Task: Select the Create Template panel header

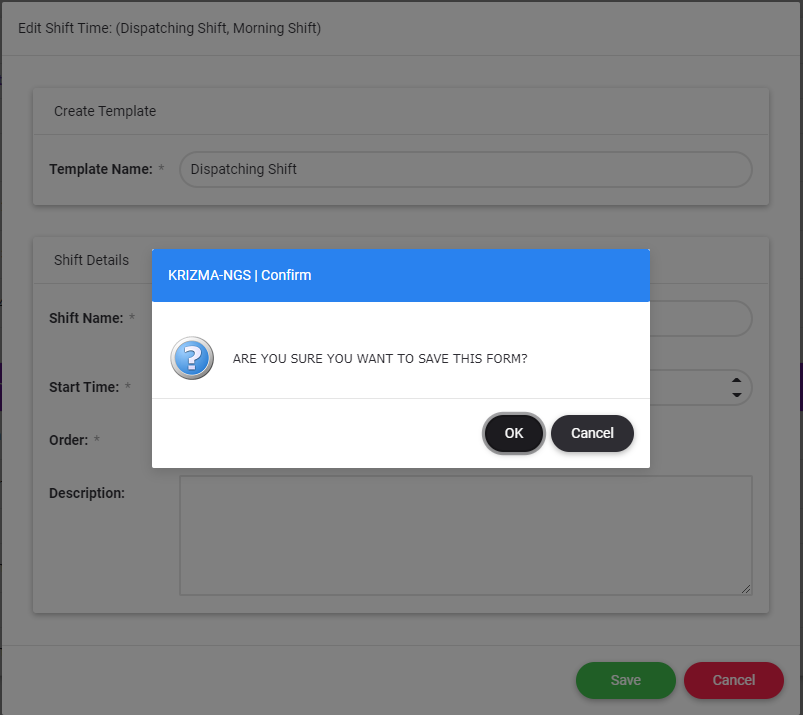Action: pyautogui.click(x=105, y=111)
